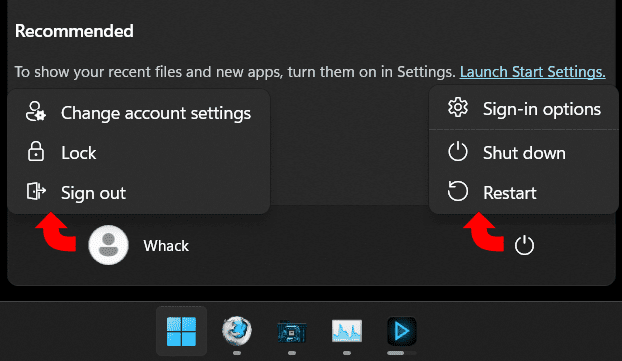
Task: Open the motherboard folder icon on taskbar
Action: (x=292, y=331)
